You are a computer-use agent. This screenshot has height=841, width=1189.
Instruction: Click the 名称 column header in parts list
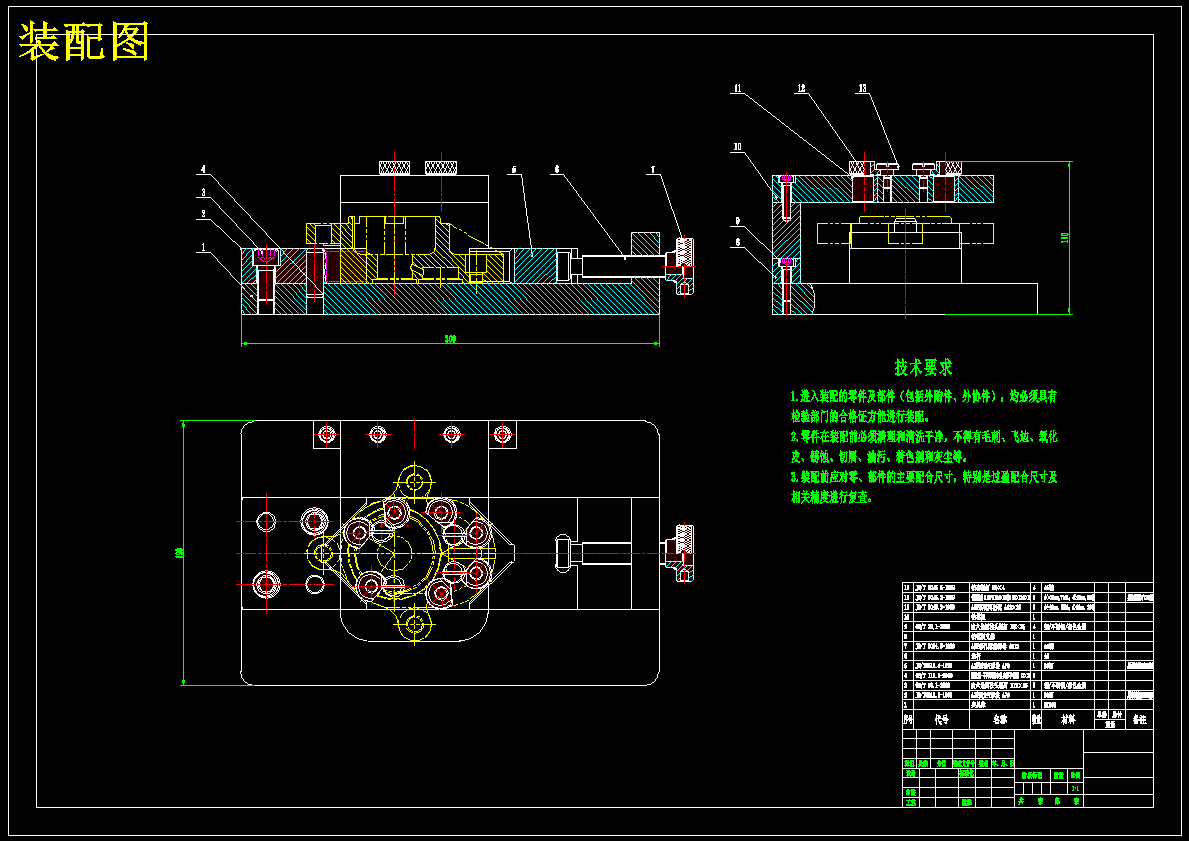coord(1000,719)
